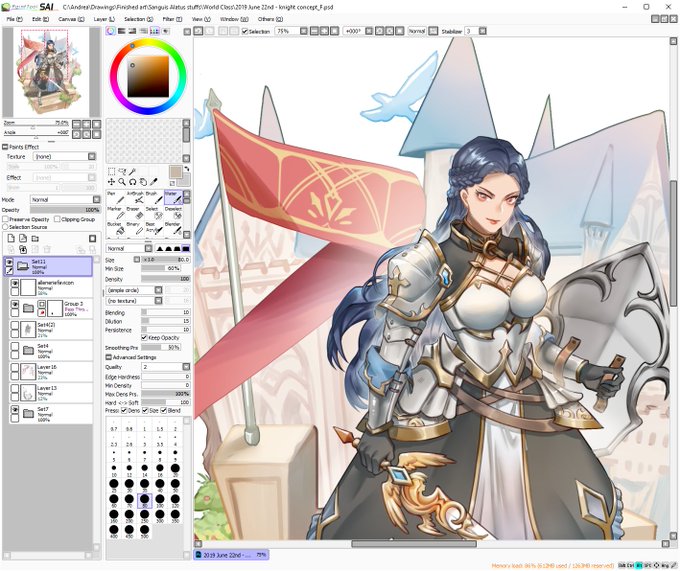Uncheck Keep Opacity option
680x571 pixels.
pos(144,337)
